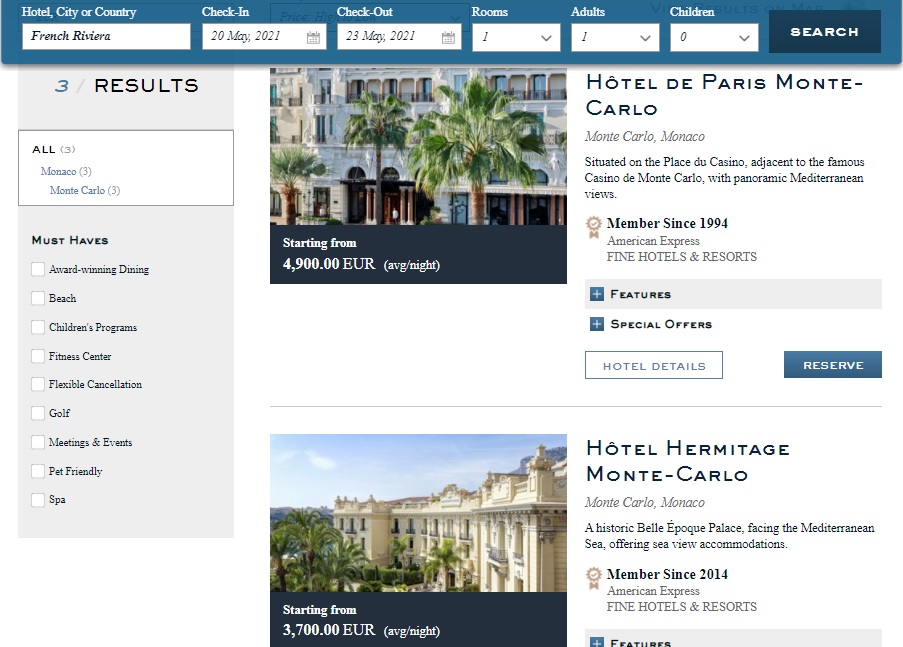
Task: Click plus icon beside Features for Hôtel de Paris
Action: (x=597, y=294)
